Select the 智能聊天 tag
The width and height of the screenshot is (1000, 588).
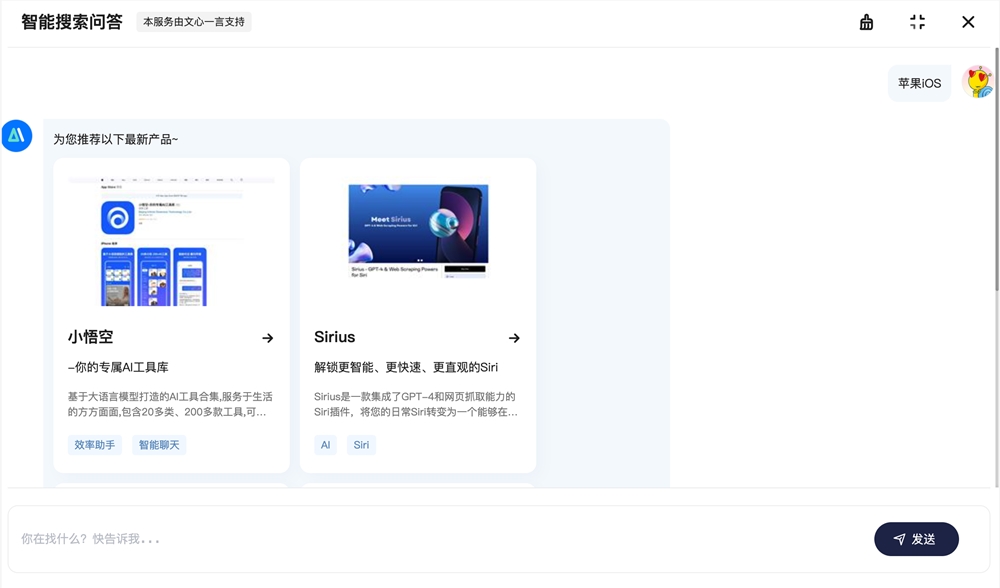tap(159, 444)
